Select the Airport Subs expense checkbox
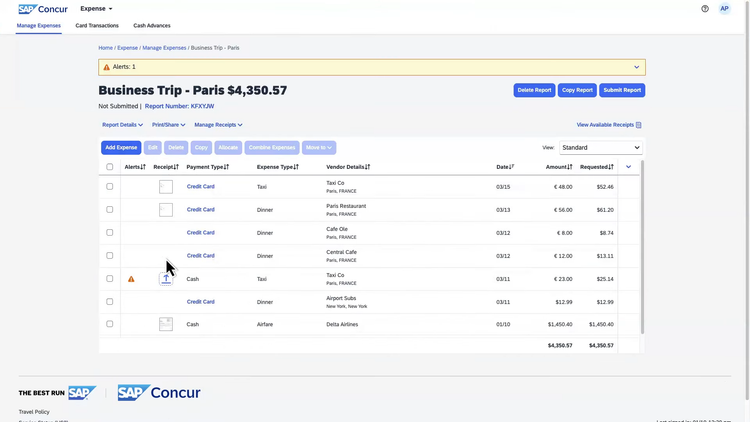 tap(110, 301)
